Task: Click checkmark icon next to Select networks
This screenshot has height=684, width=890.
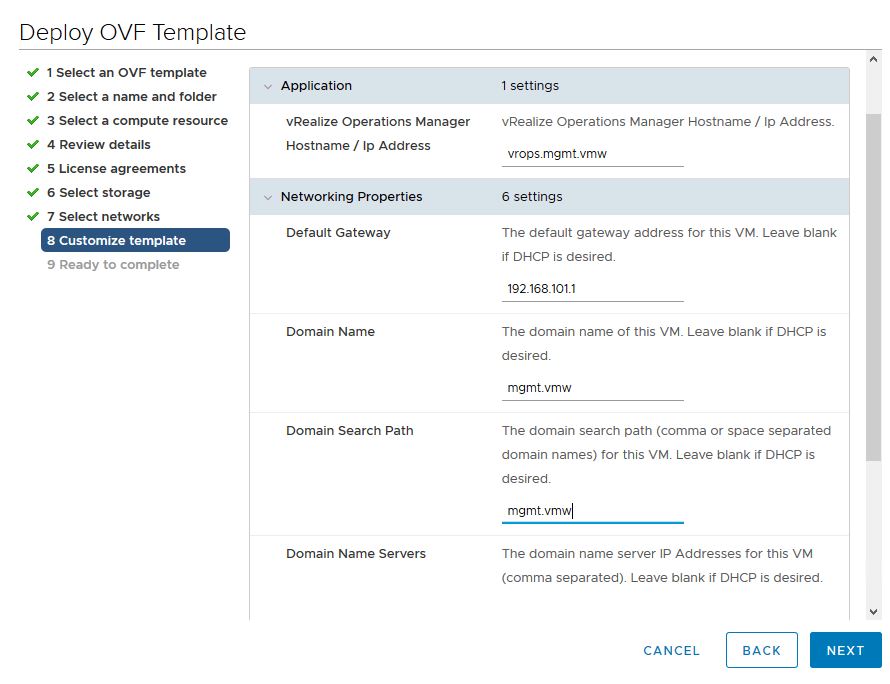Action: point(33,217)
